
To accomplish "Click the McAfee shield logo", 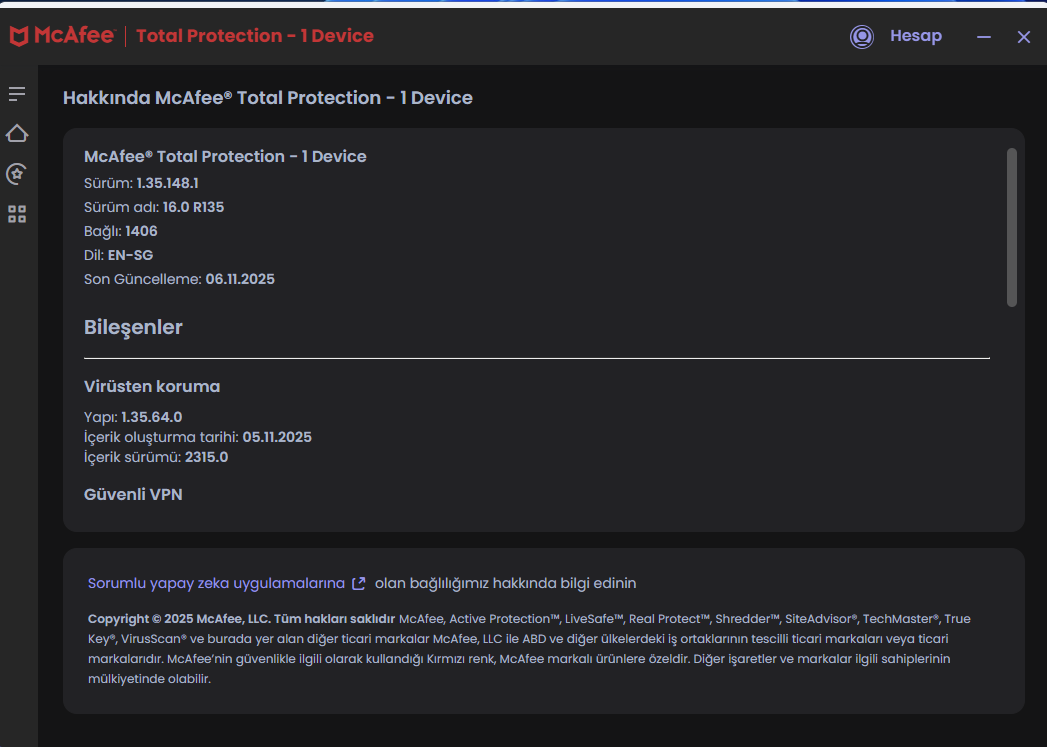I will (19, 37).
